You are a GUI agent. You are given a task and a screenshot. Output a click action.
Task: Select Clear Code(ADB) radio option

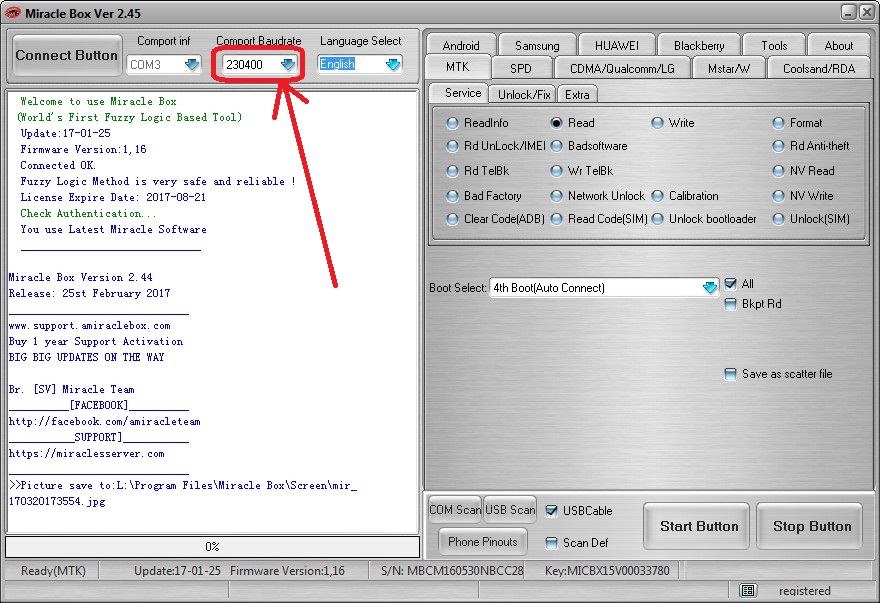tap(496, 219)
